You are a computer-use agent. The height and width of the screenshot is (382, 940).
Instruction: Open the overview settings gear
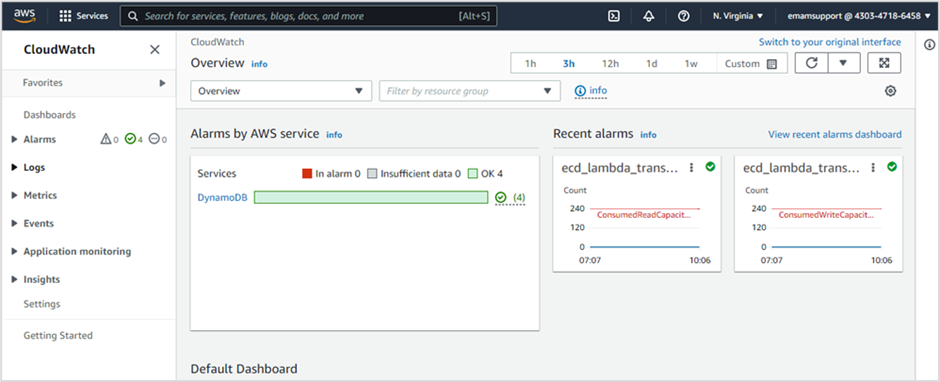[x=890, y=91]
